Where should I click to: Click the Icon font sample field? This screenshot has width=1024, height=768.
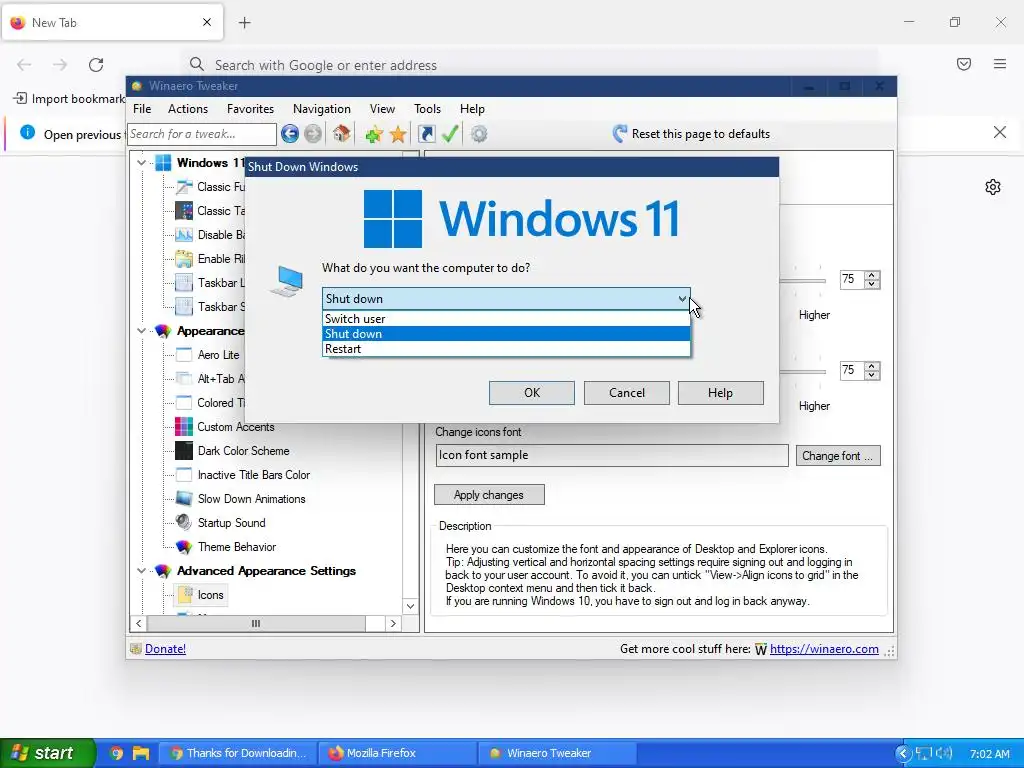(612, 455)
